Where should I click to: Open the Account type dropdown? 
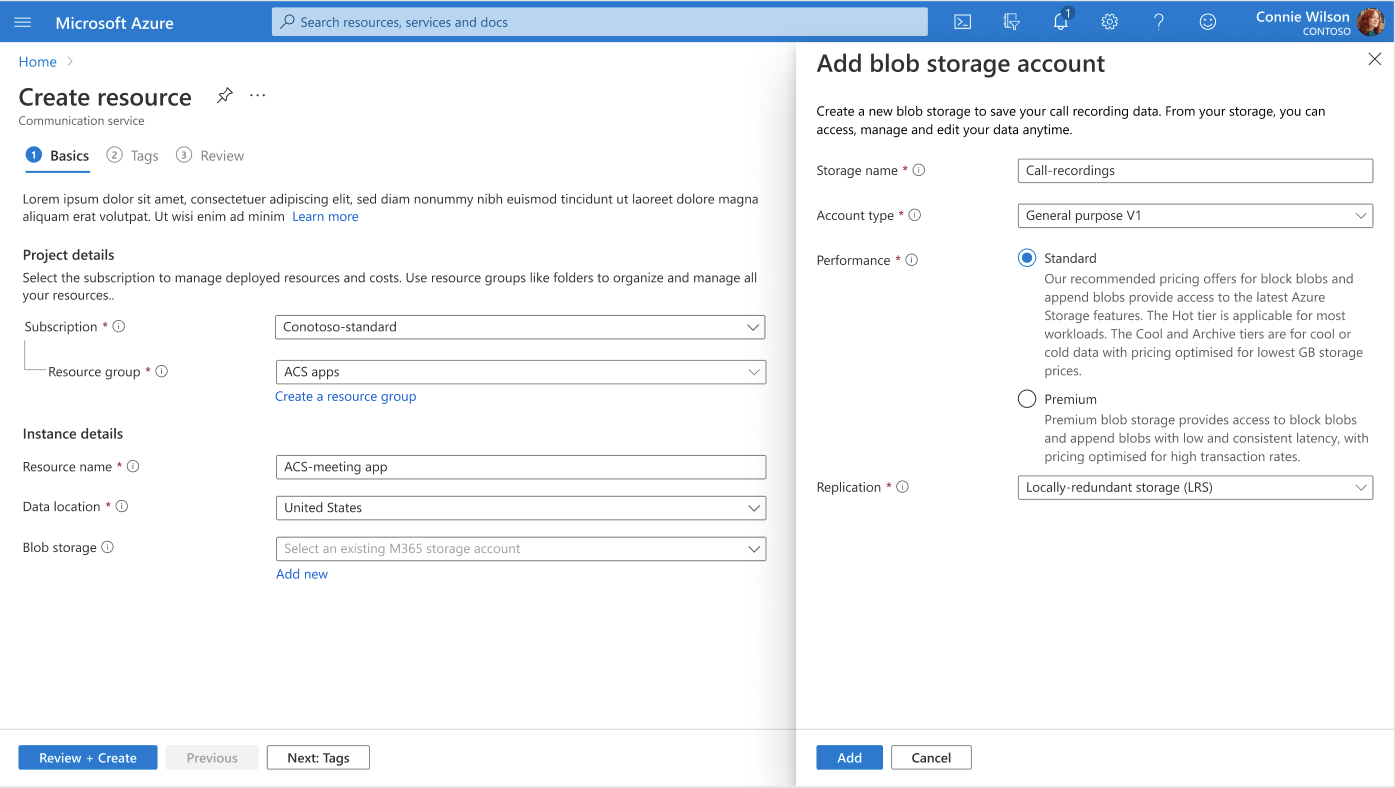(x=1195, y=216)
